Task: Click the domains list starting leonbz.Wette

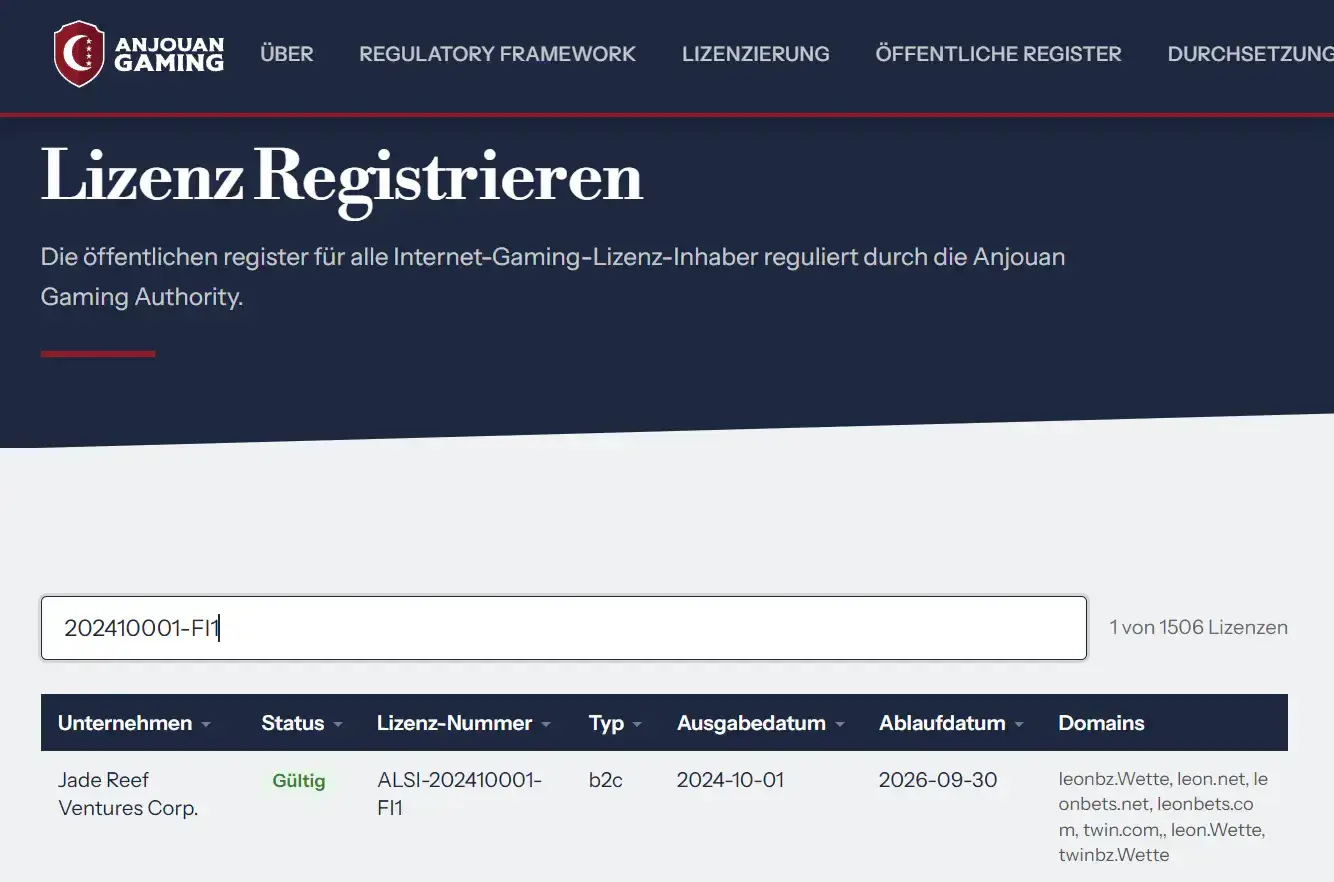Action: pyautogui.click(x=1163, y=816)
